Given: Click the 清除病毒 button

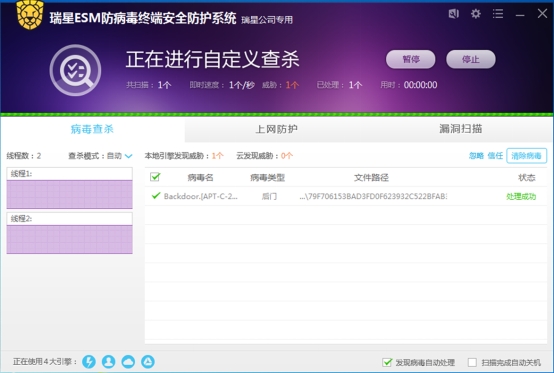Looking at the screenshot, I should tap(526, 156).
